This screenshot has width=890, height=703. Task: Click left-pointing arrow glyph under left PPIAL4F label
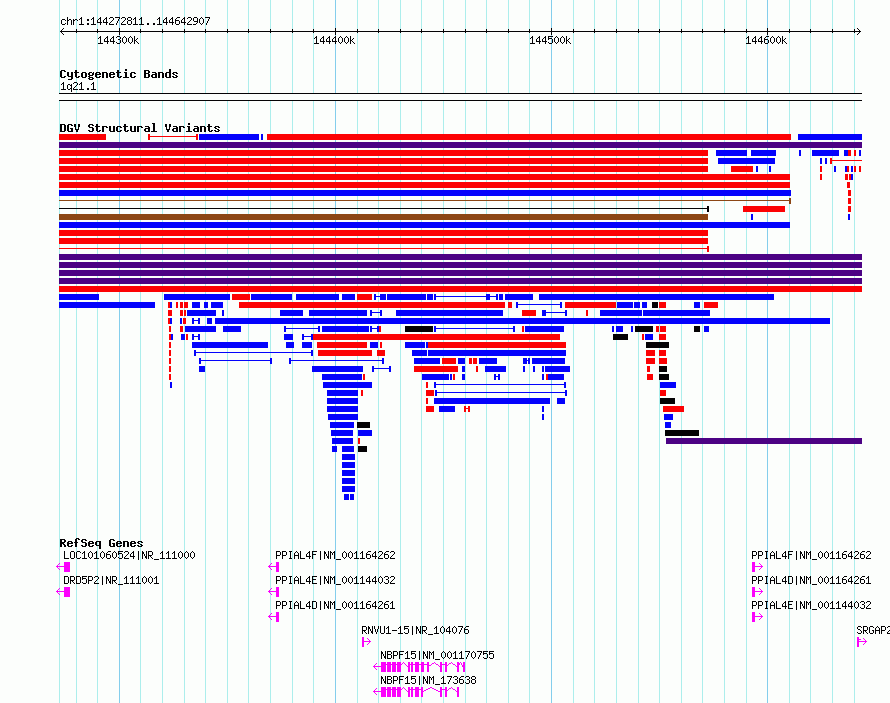(274, 567)
